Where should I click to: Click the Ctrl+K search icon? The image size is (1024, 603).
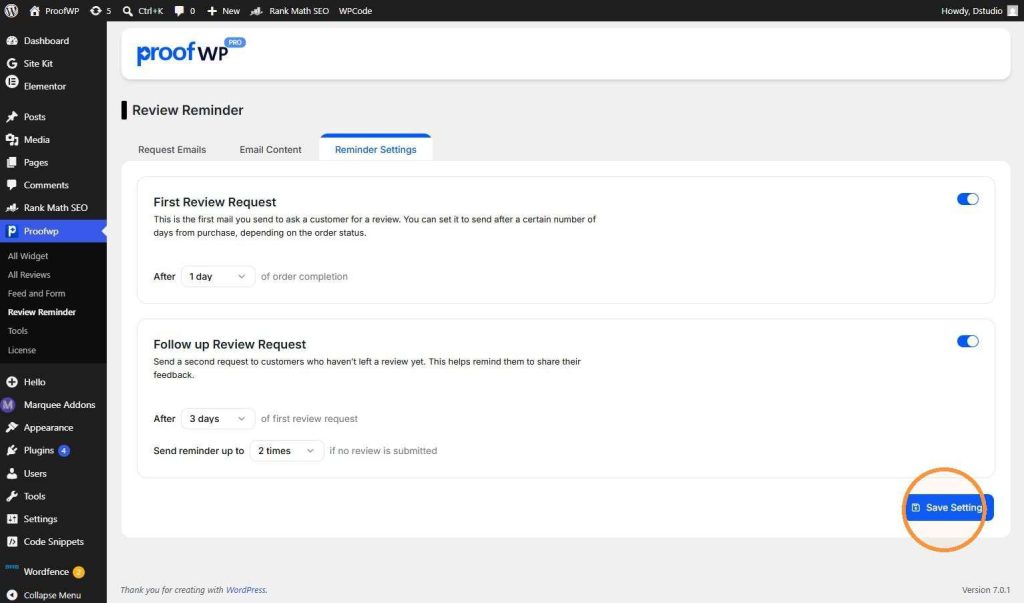click(x=128, y=11)
